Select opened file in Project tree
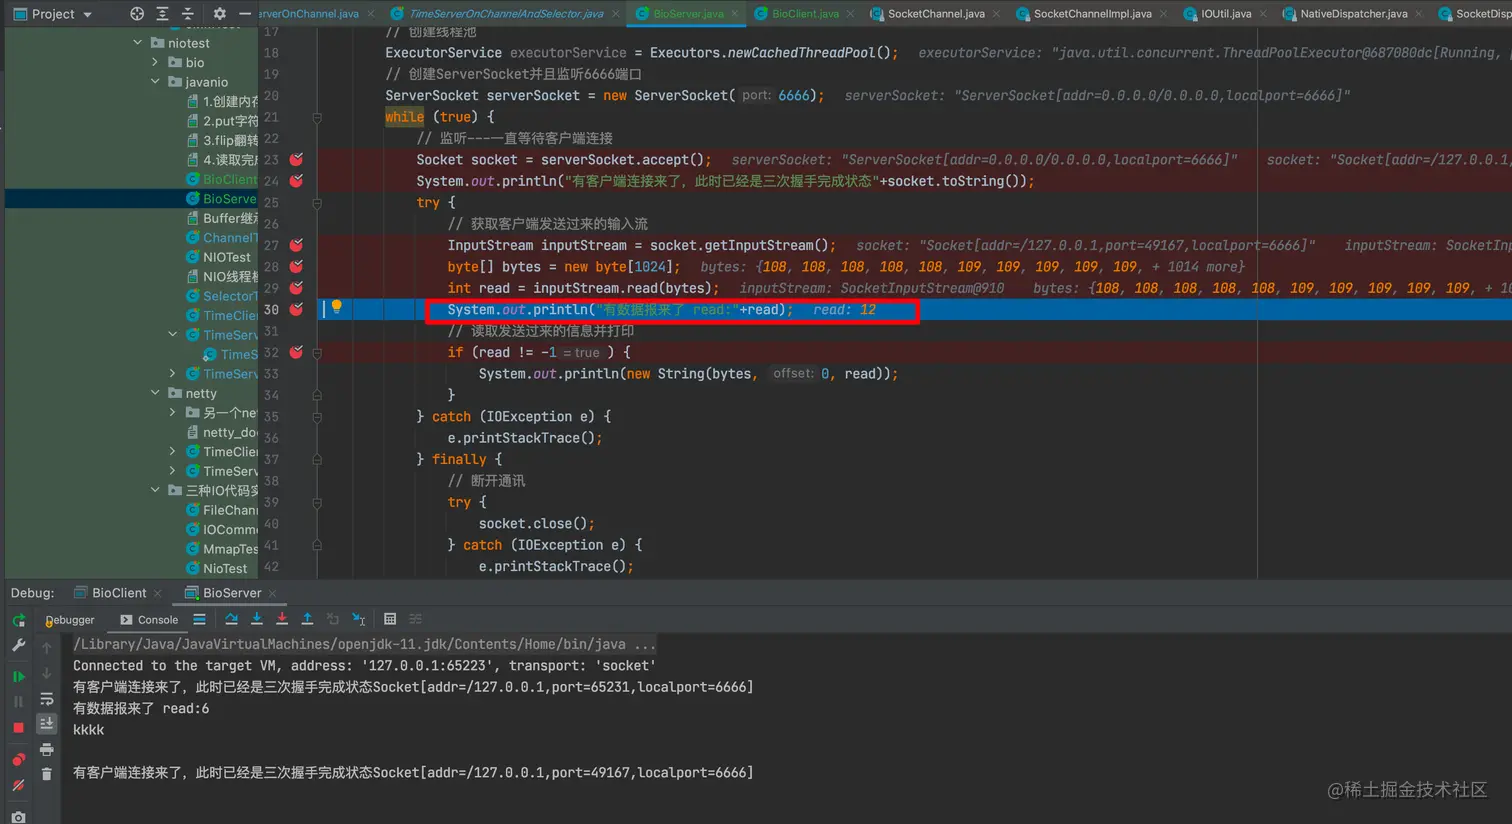 click(137, 14)
